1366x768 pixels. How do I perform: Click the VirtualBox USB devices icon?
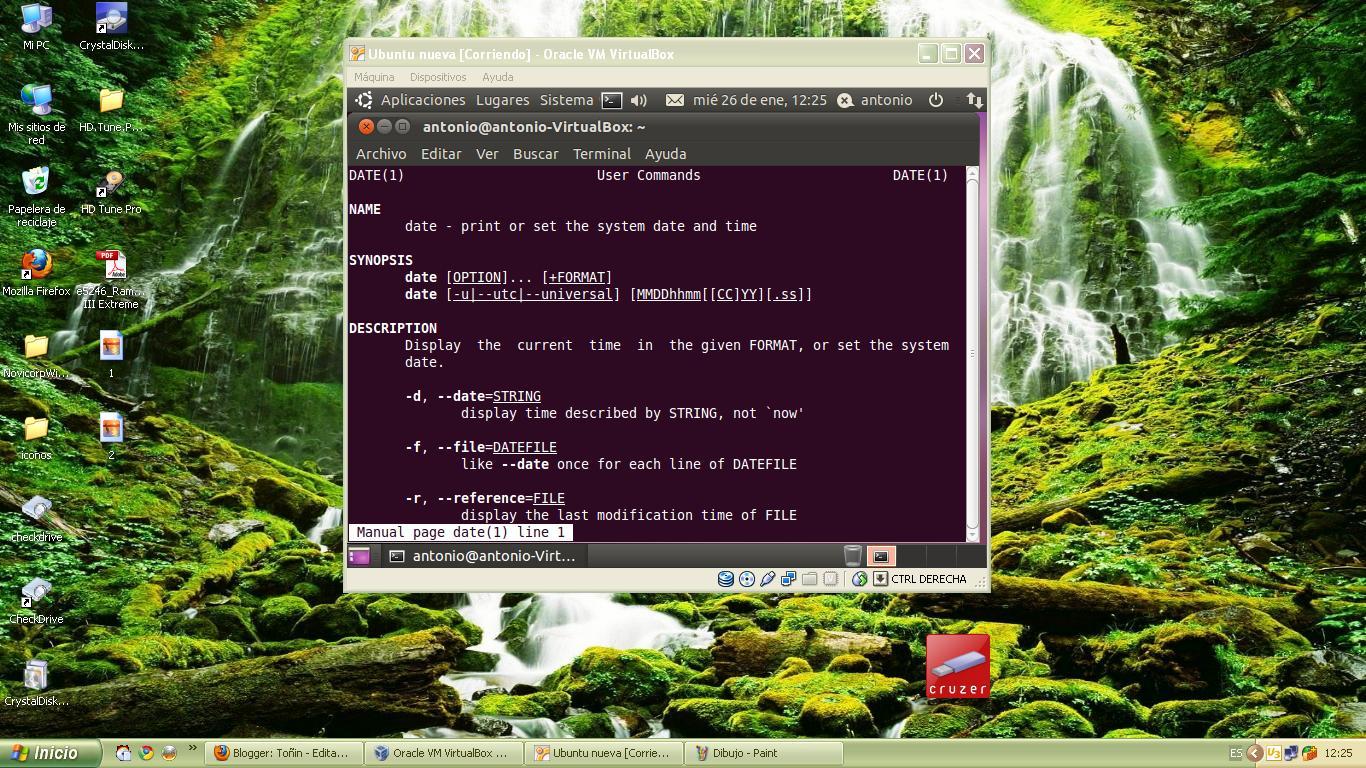pos(768,579)
